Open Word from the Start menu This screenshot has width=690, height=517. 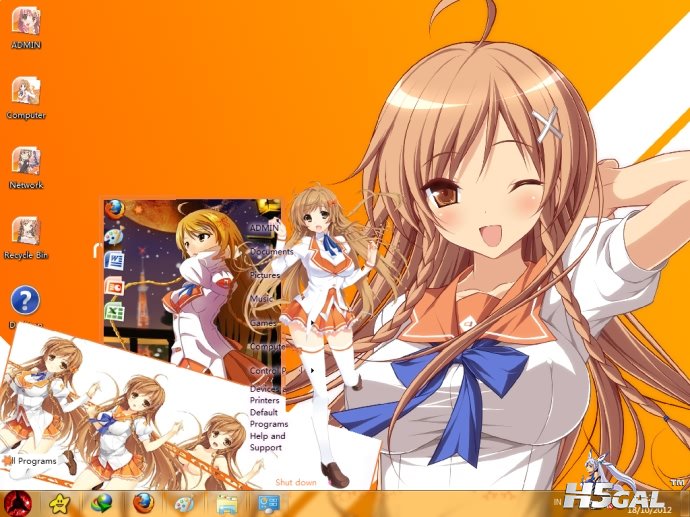115,261
